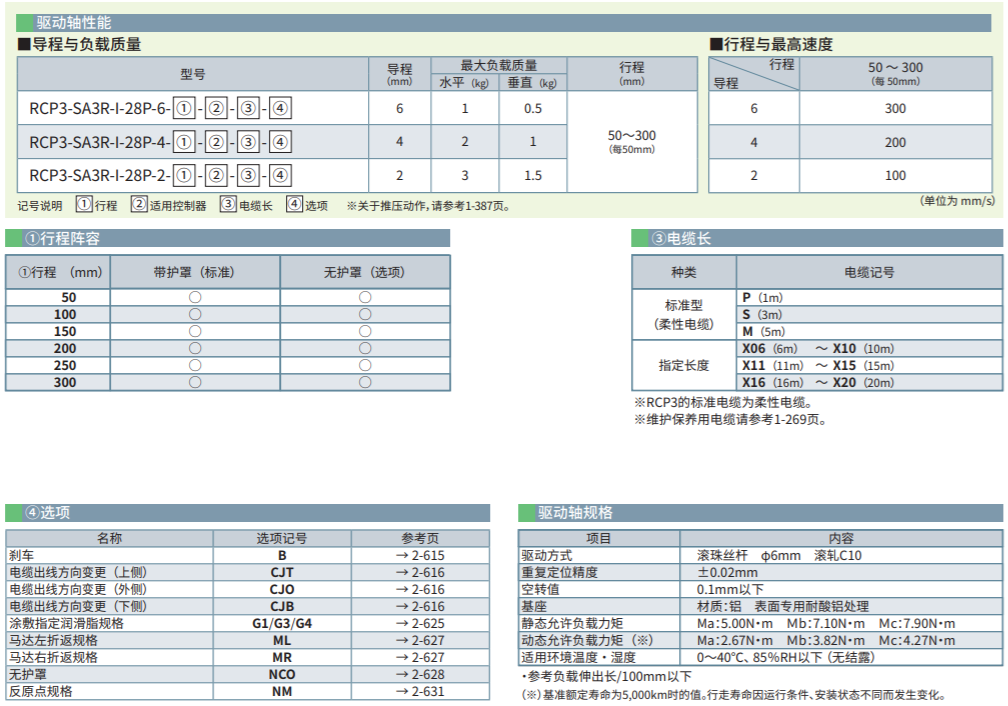Select the 指定长度 cable type cell
This screenshot has width=1008, height=706.
point(684,365)
